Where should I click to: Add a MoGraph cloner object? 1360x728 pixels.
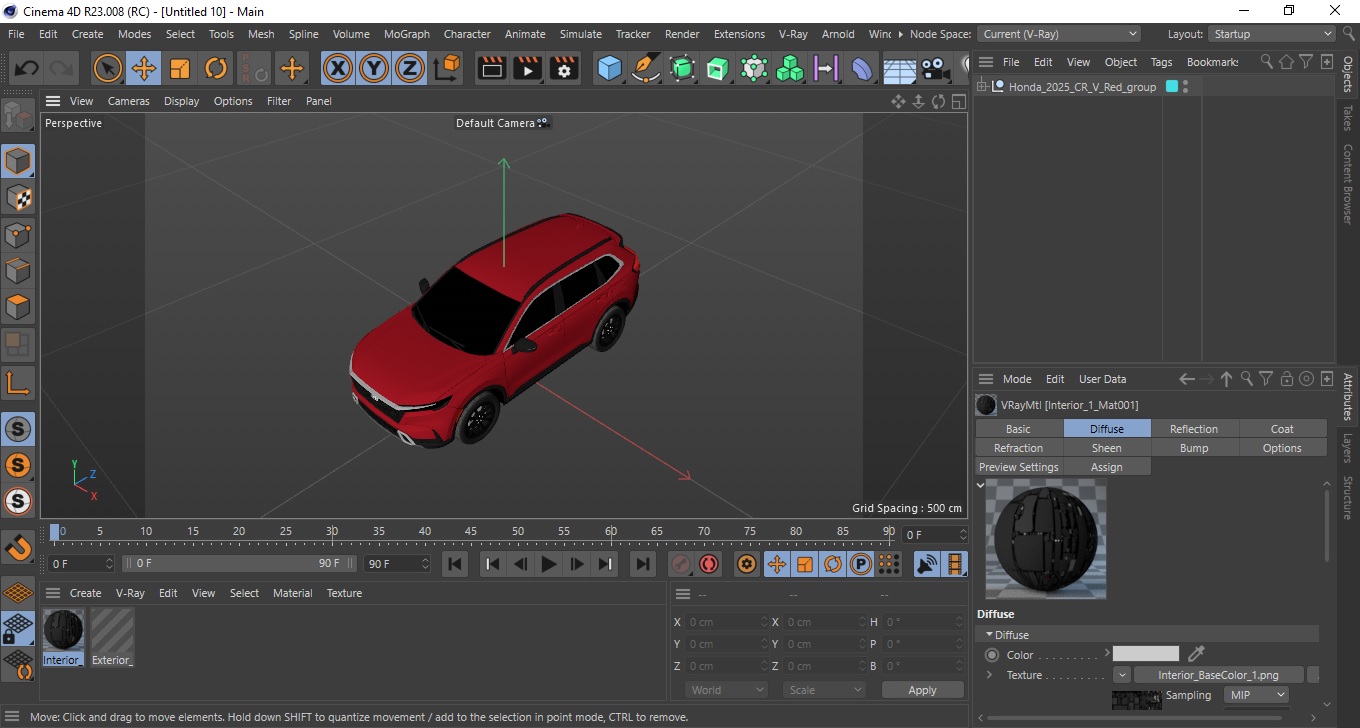point(790,69)
